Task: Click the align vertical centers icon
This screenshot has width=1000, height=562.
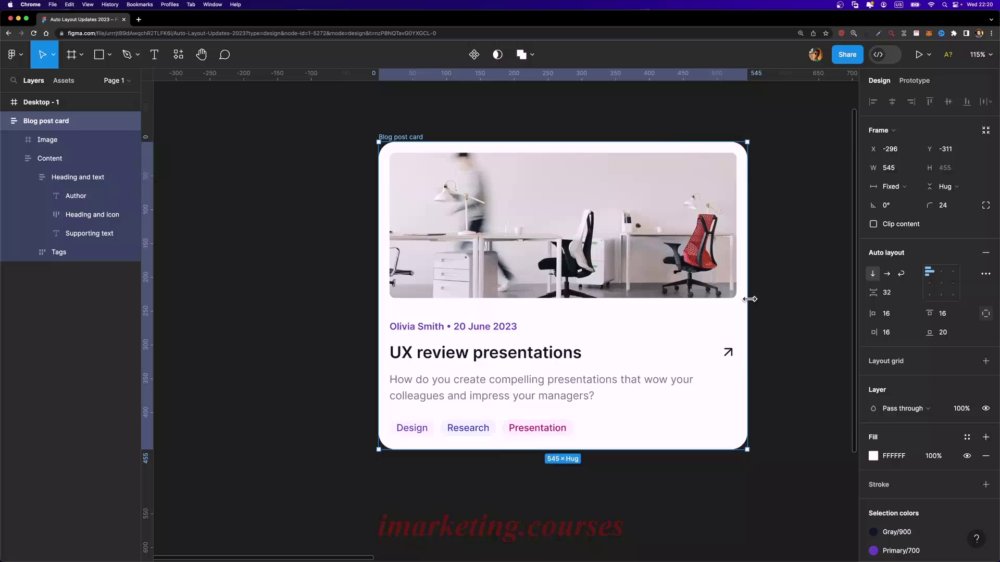Action: click(948, 101)
